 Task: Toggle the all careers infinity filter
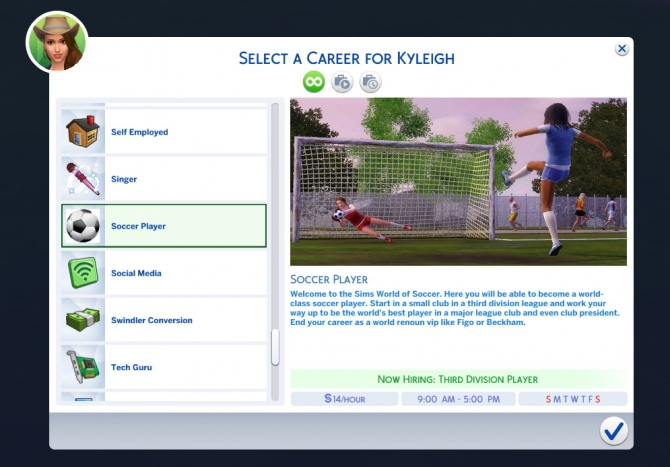pos(314,82)
